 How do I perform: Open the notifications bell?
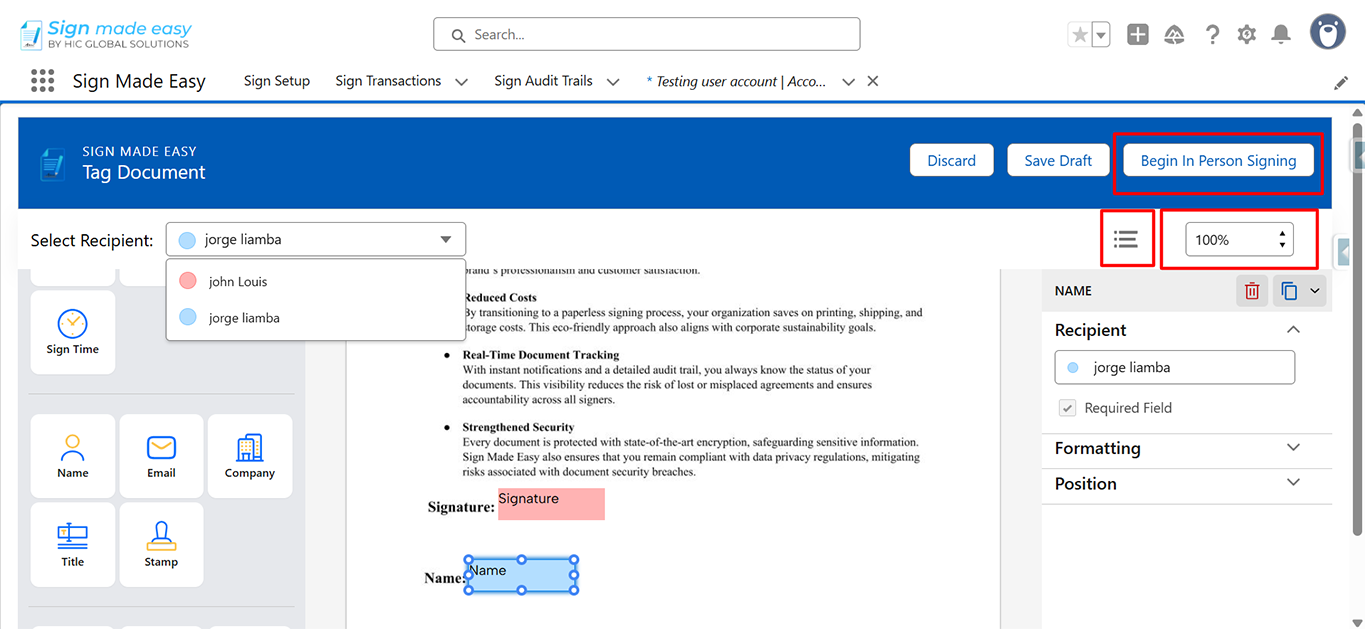[1281, 35]
